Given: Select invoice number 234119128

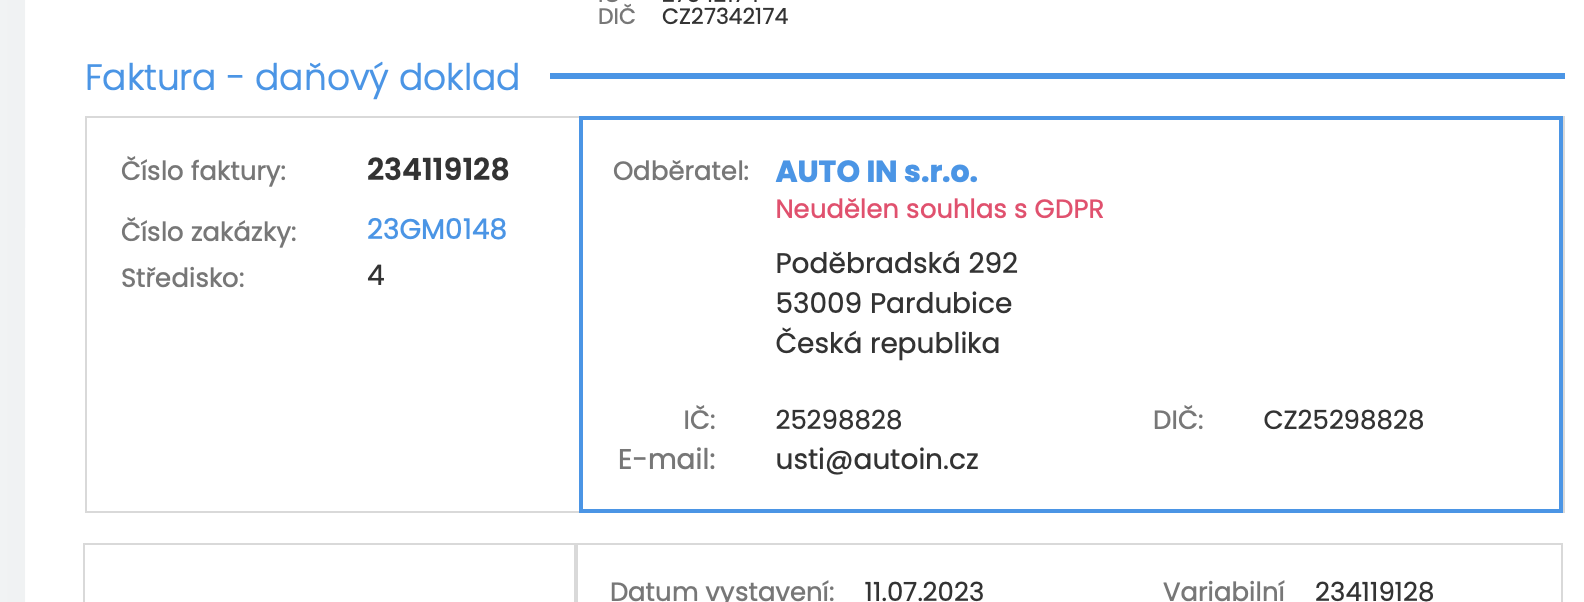Looking at the screenshot, I should (437, 169).
